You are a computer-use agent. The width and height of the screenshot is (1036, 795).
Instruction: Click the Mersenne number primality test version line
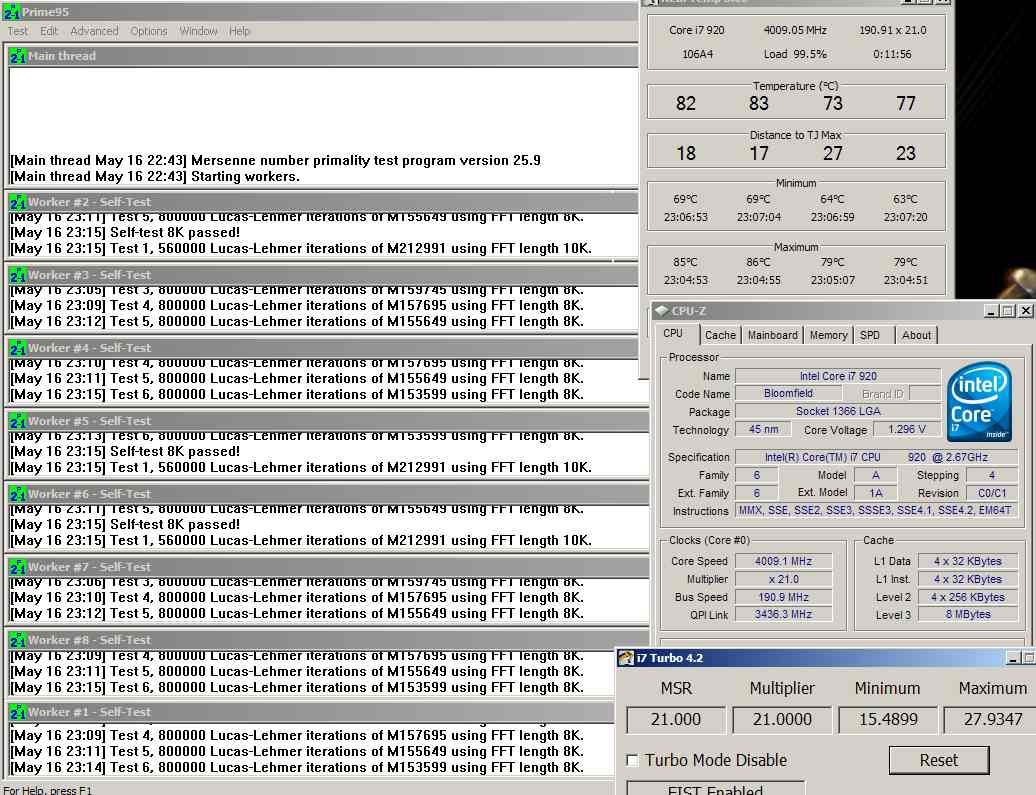[x=276, y=161]
